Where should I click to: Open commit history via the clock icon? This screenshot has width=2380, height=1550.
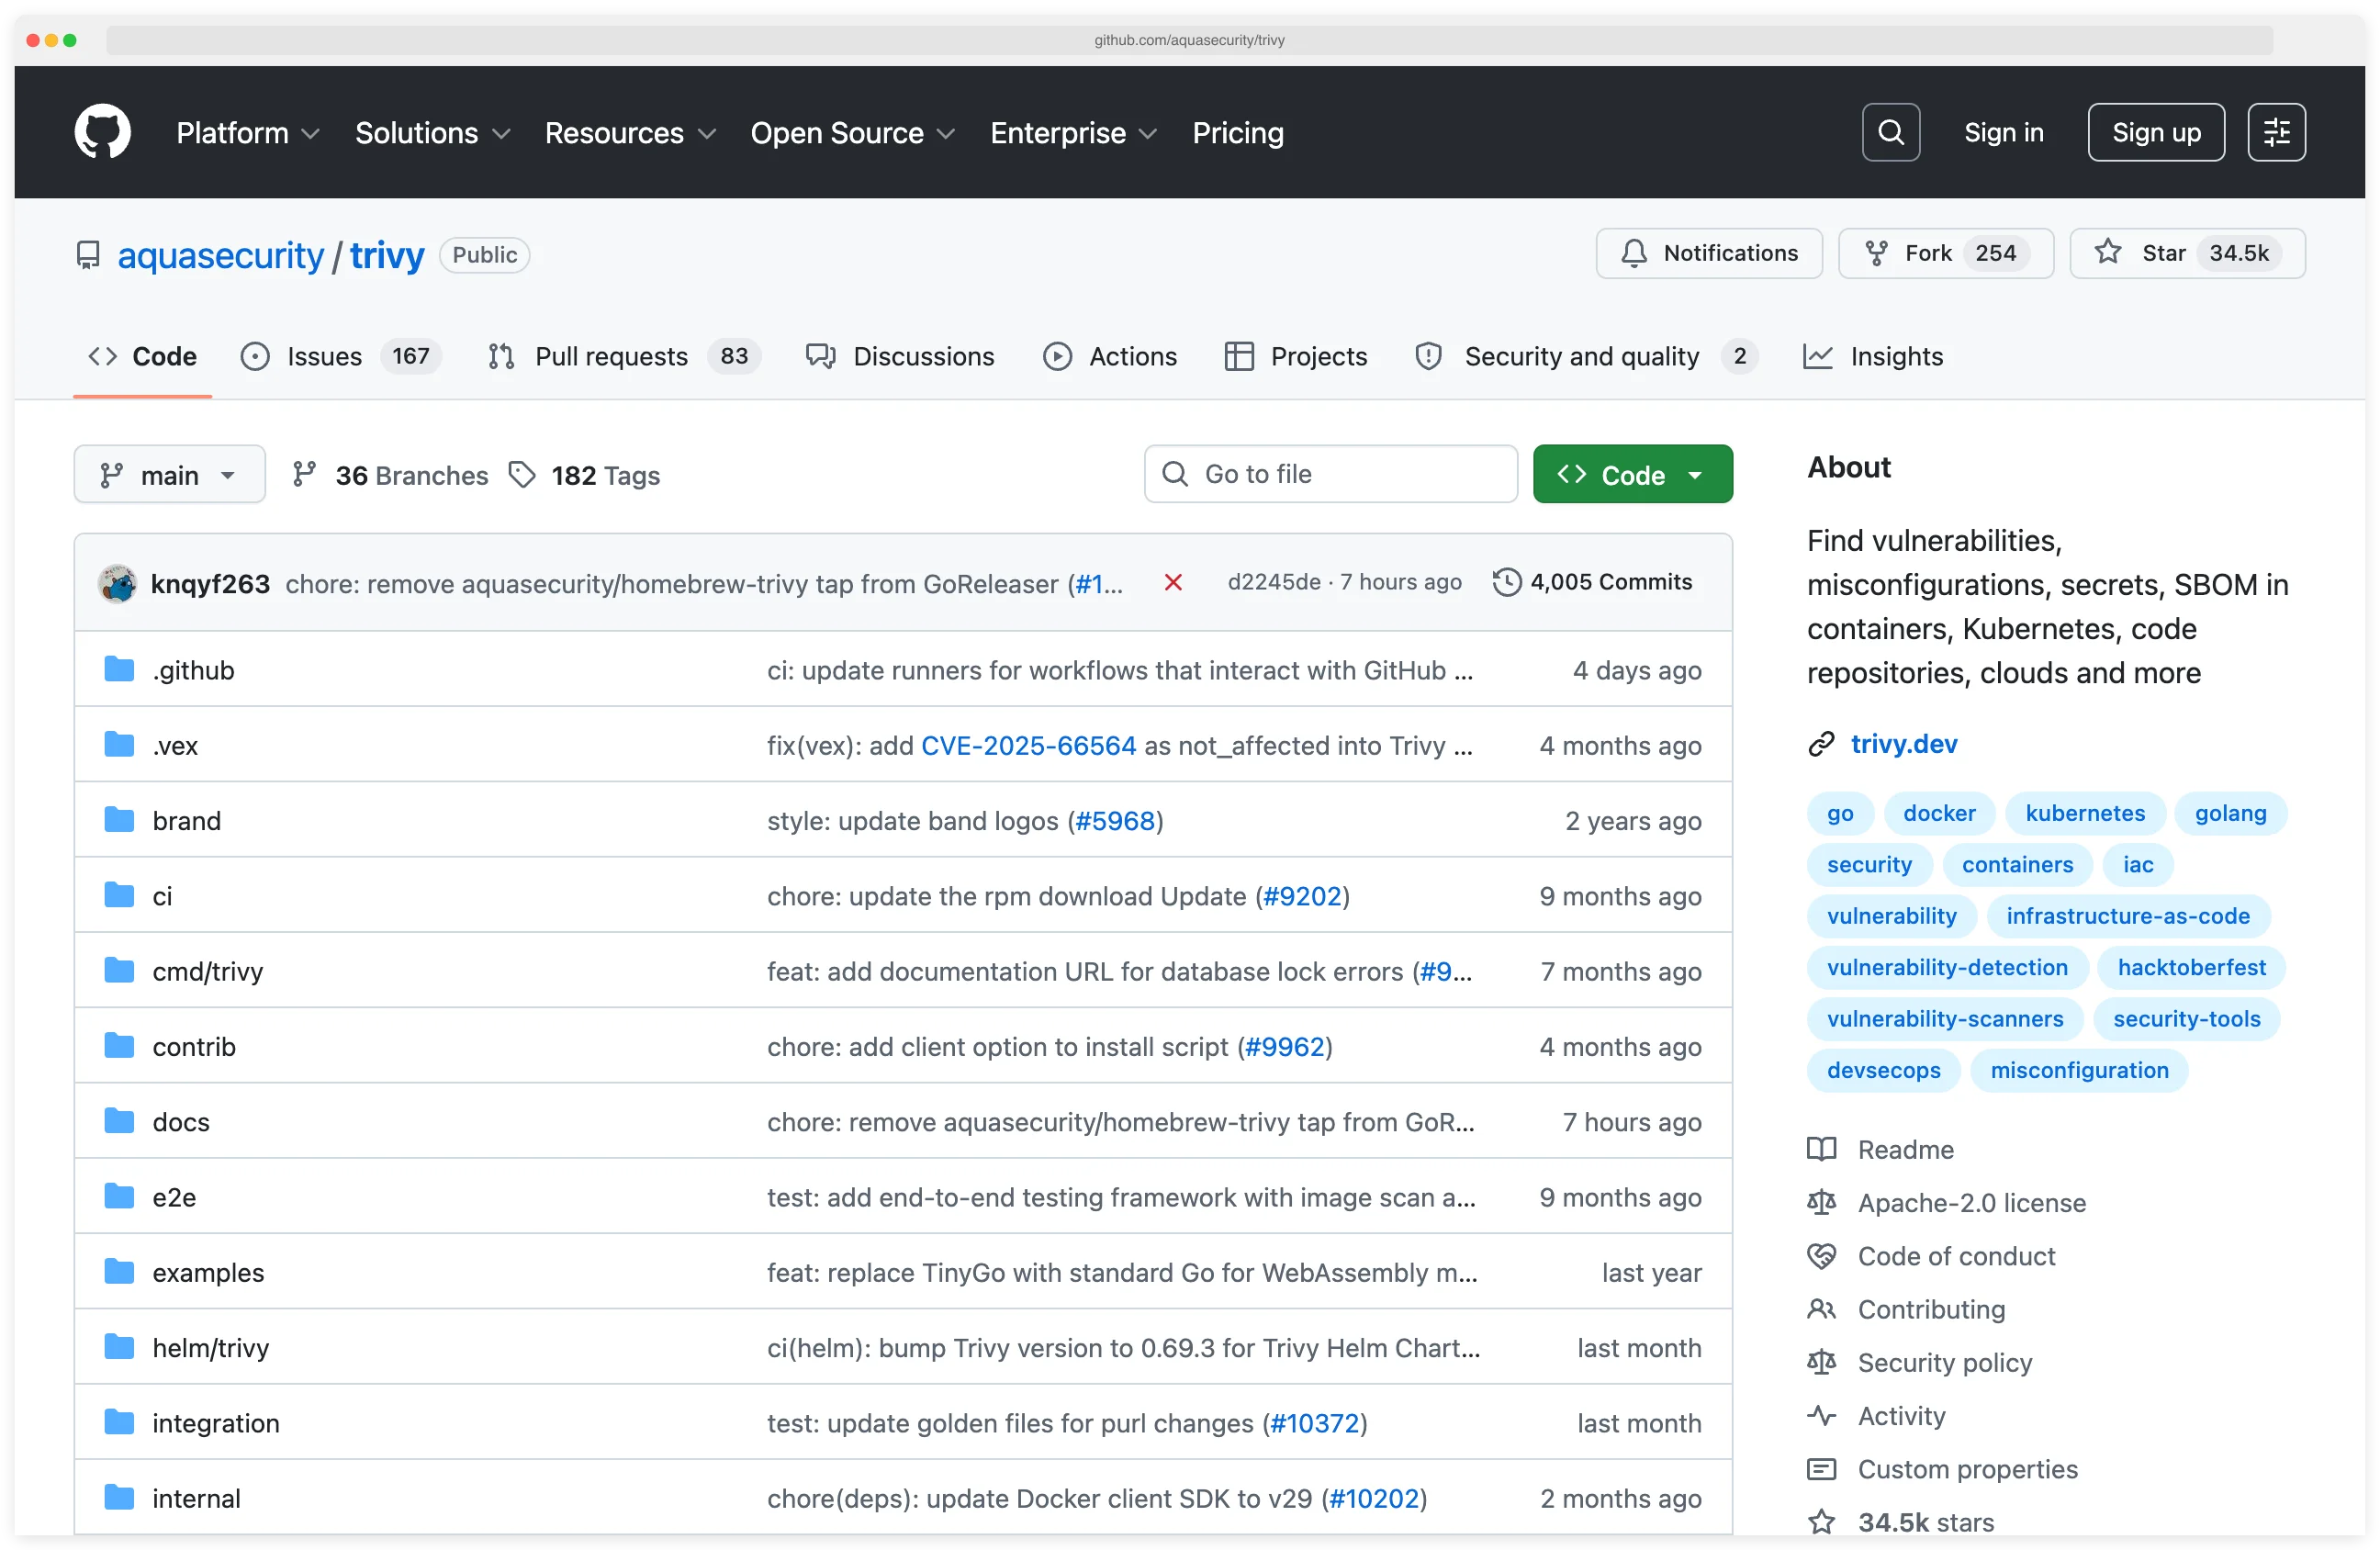1506,582
